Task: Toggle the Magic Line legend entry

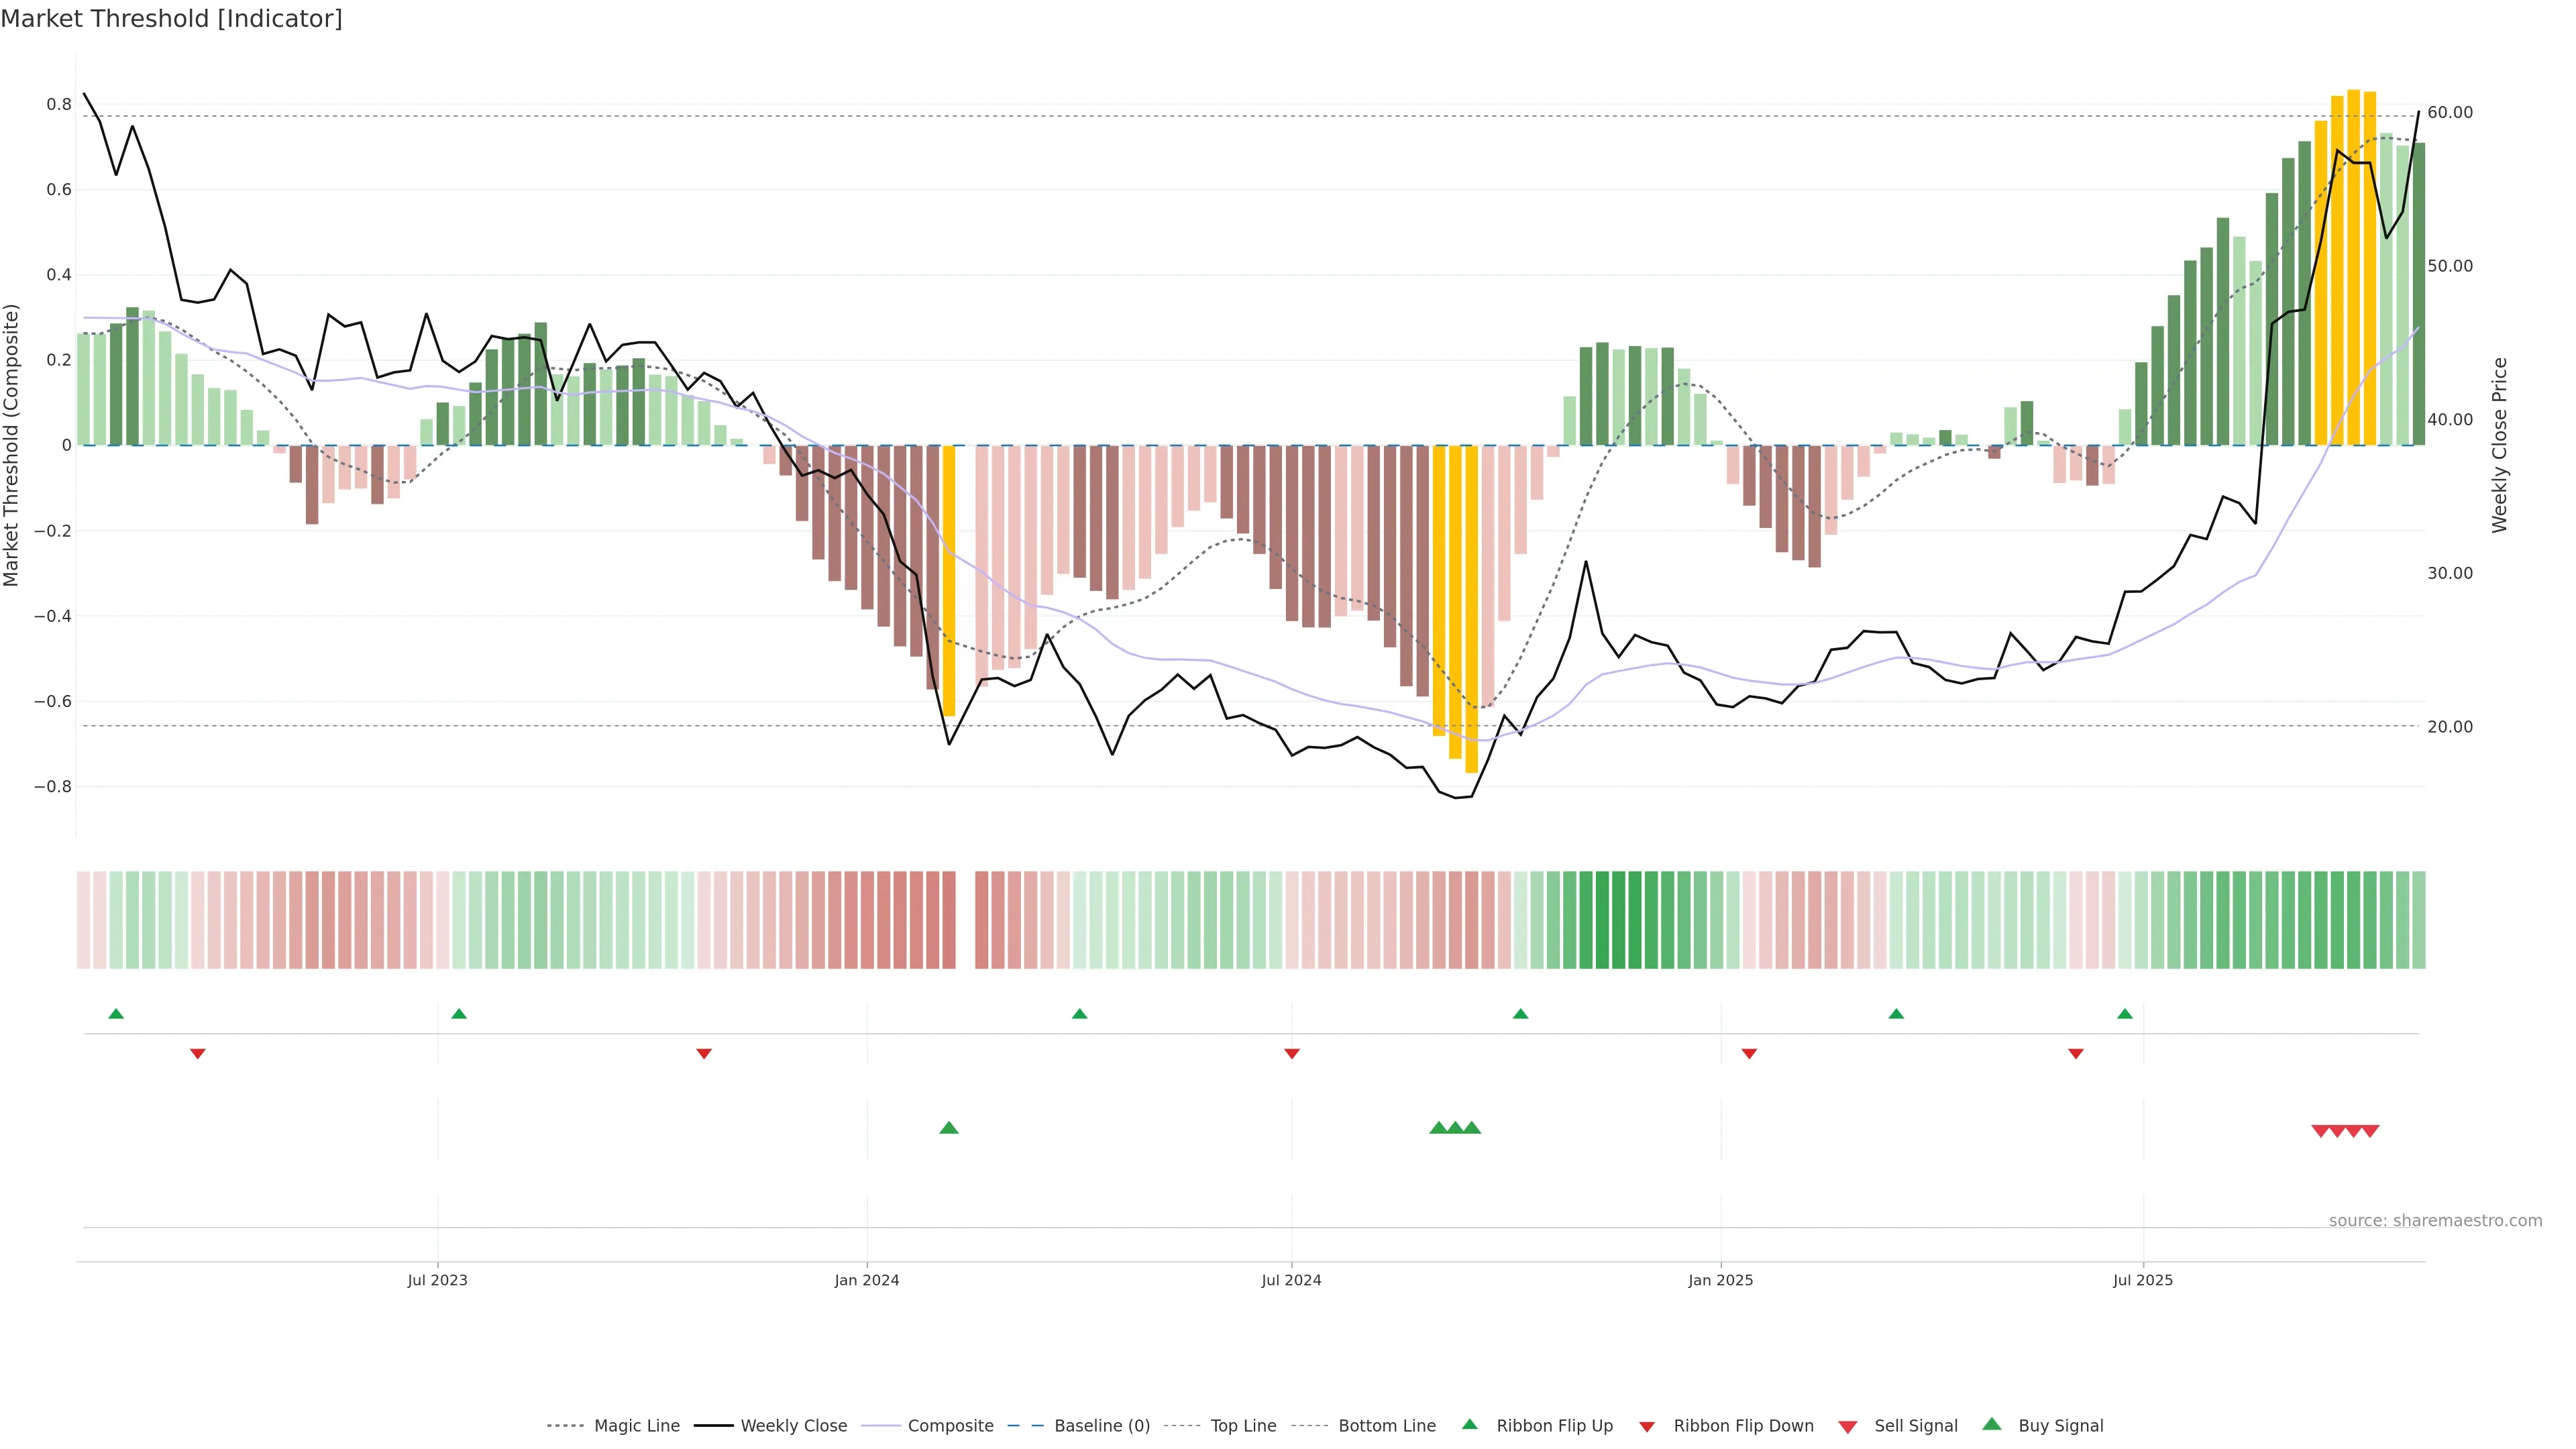Action: point(636,1426)
